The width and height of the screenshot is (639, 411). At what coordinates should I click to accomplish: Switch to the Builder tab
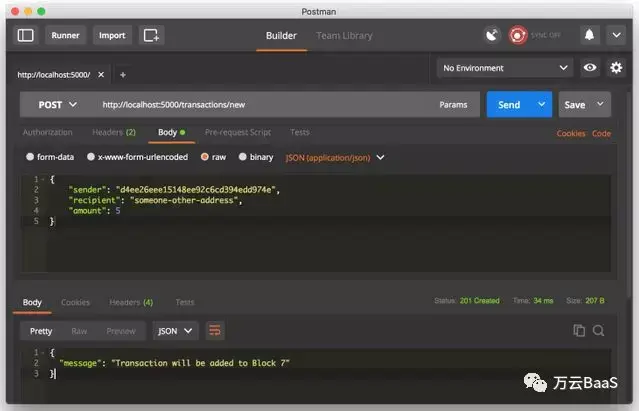tap(281, 36)
